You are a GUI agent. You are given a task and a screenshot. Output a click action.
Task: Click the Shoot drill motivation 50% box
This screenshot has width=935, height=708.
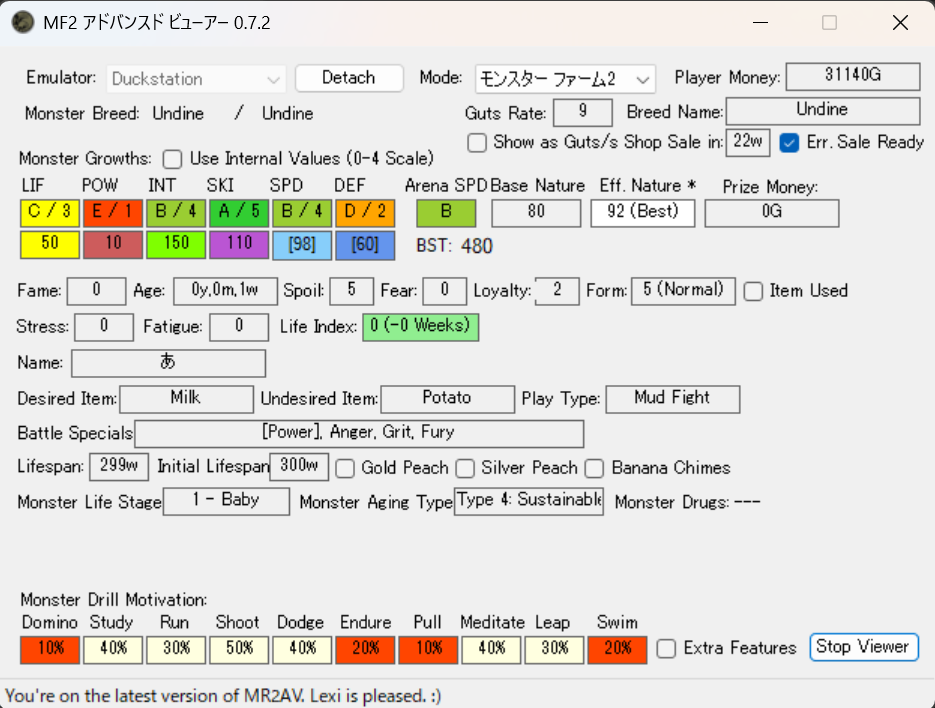(239, 648)
